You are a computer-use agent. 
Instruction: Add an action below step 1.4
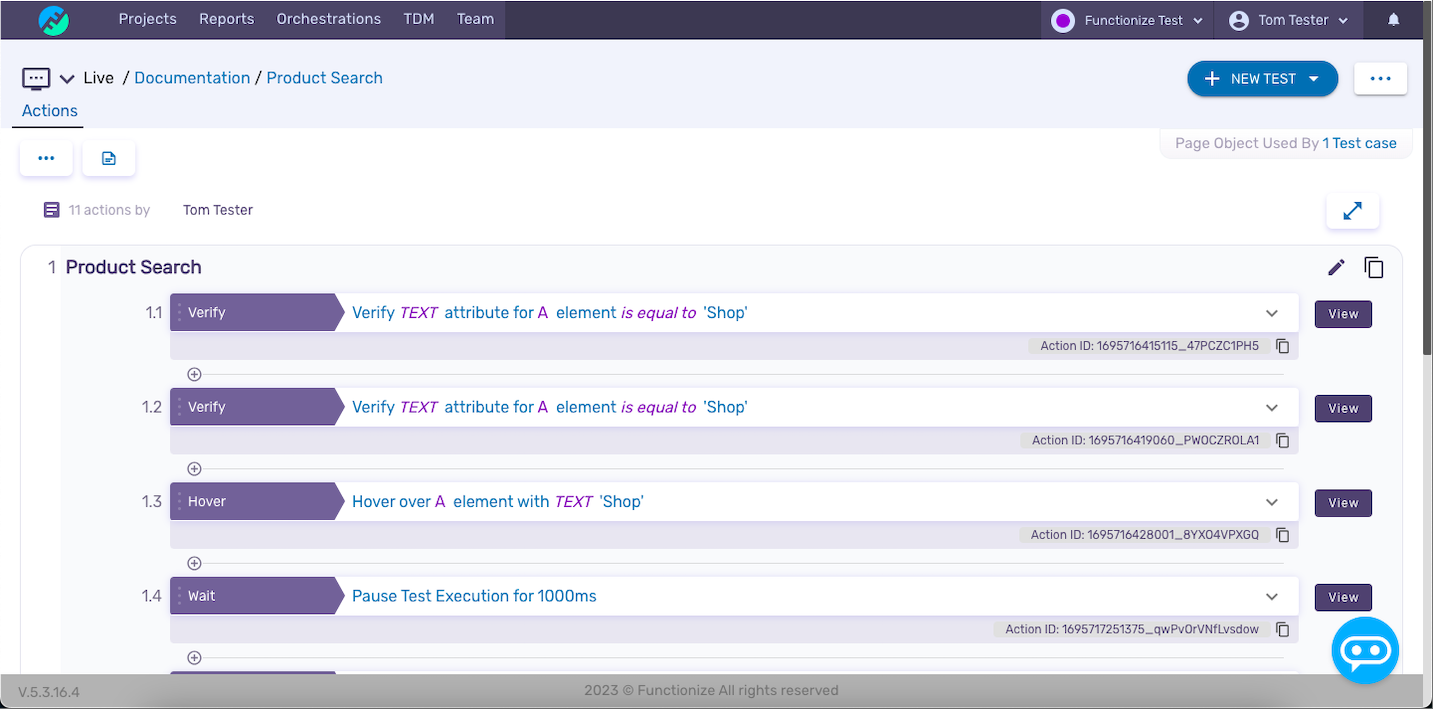[194, 658]
